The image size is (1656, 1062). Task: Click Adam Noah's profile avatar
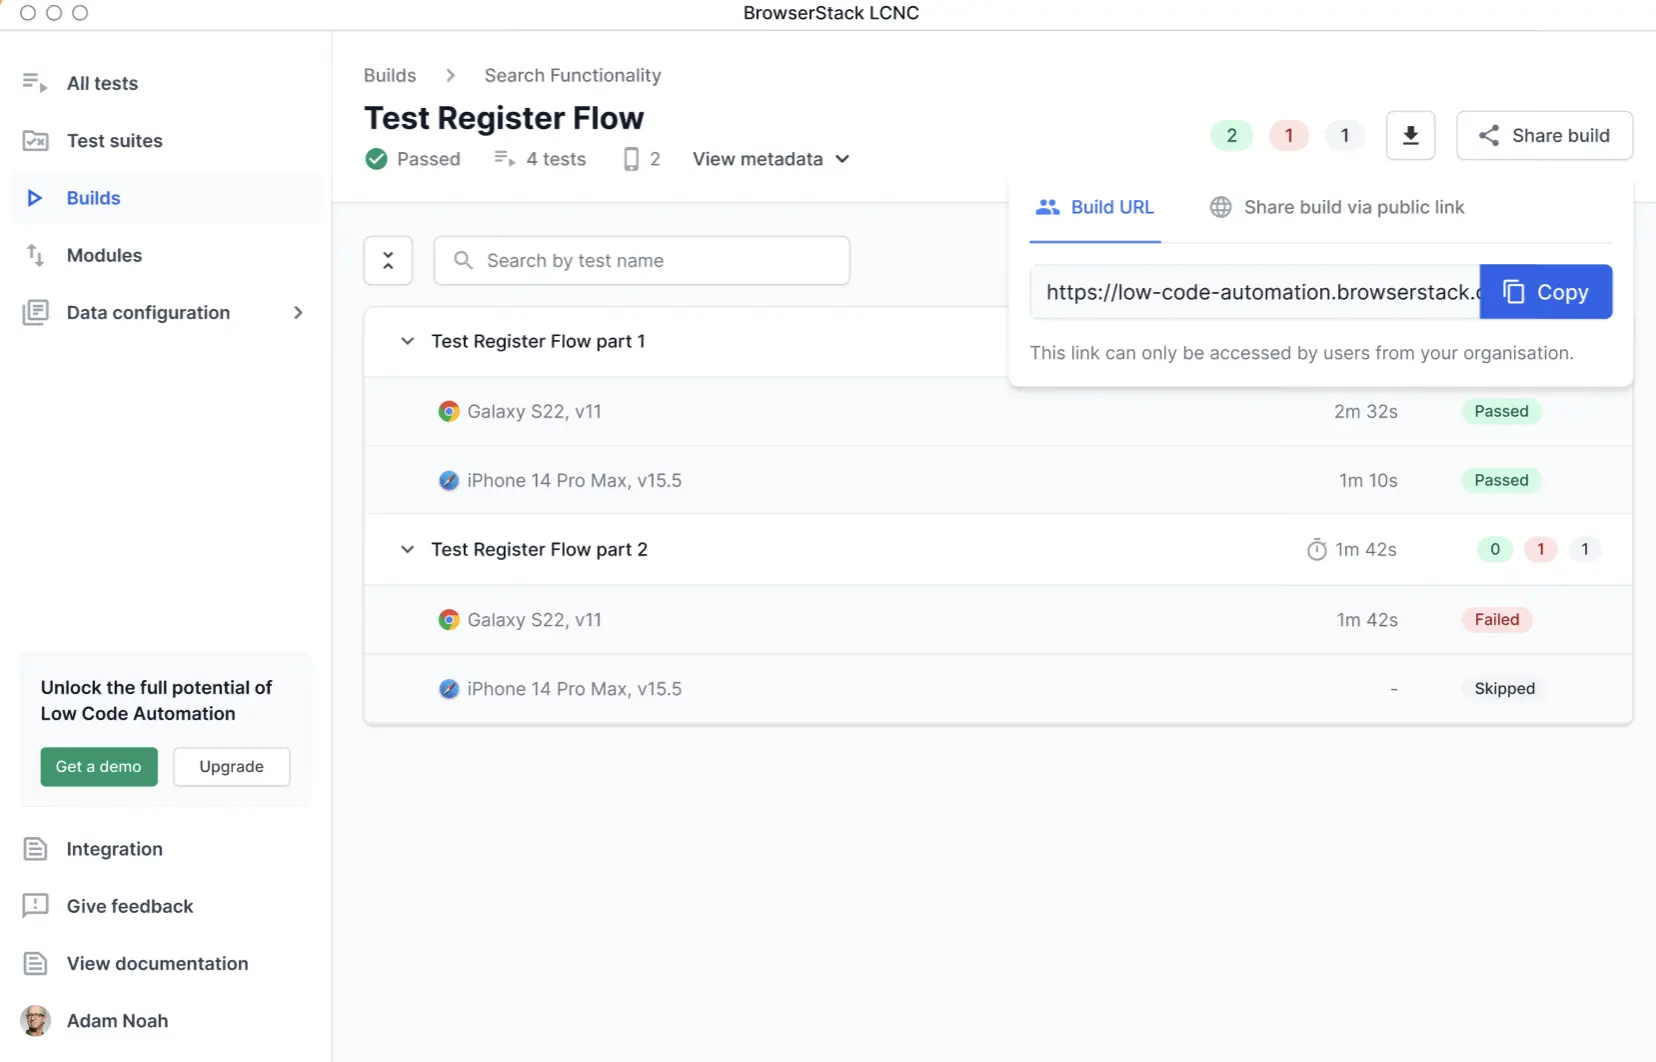point(36,1020)
